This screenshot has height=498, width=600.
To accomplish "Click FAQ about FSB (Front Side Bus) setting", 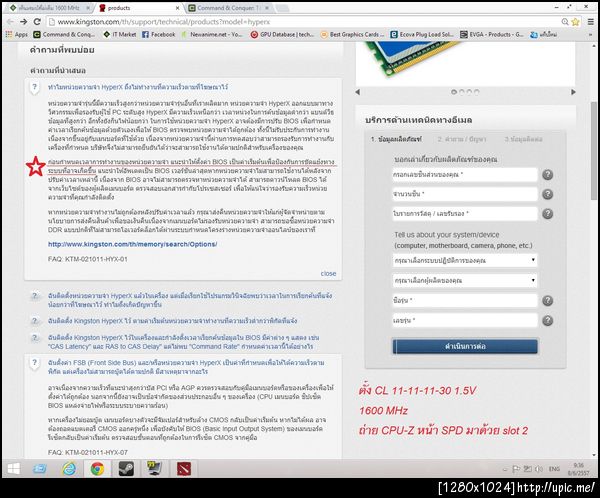I will point(186,367).
